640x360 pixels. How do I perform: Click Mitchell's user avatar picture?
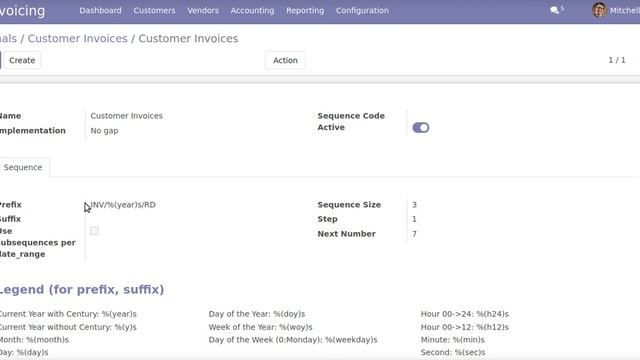tap(599, 10)
